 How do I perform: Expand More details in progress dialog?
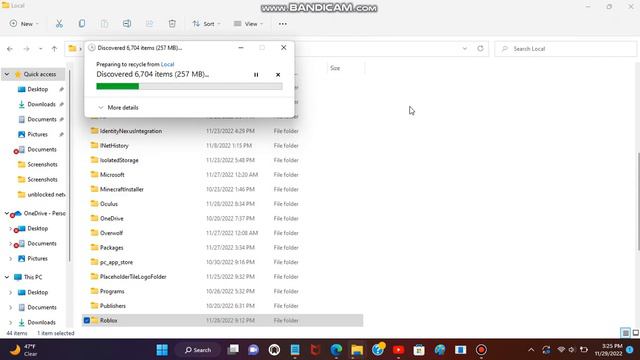[118, 107]
